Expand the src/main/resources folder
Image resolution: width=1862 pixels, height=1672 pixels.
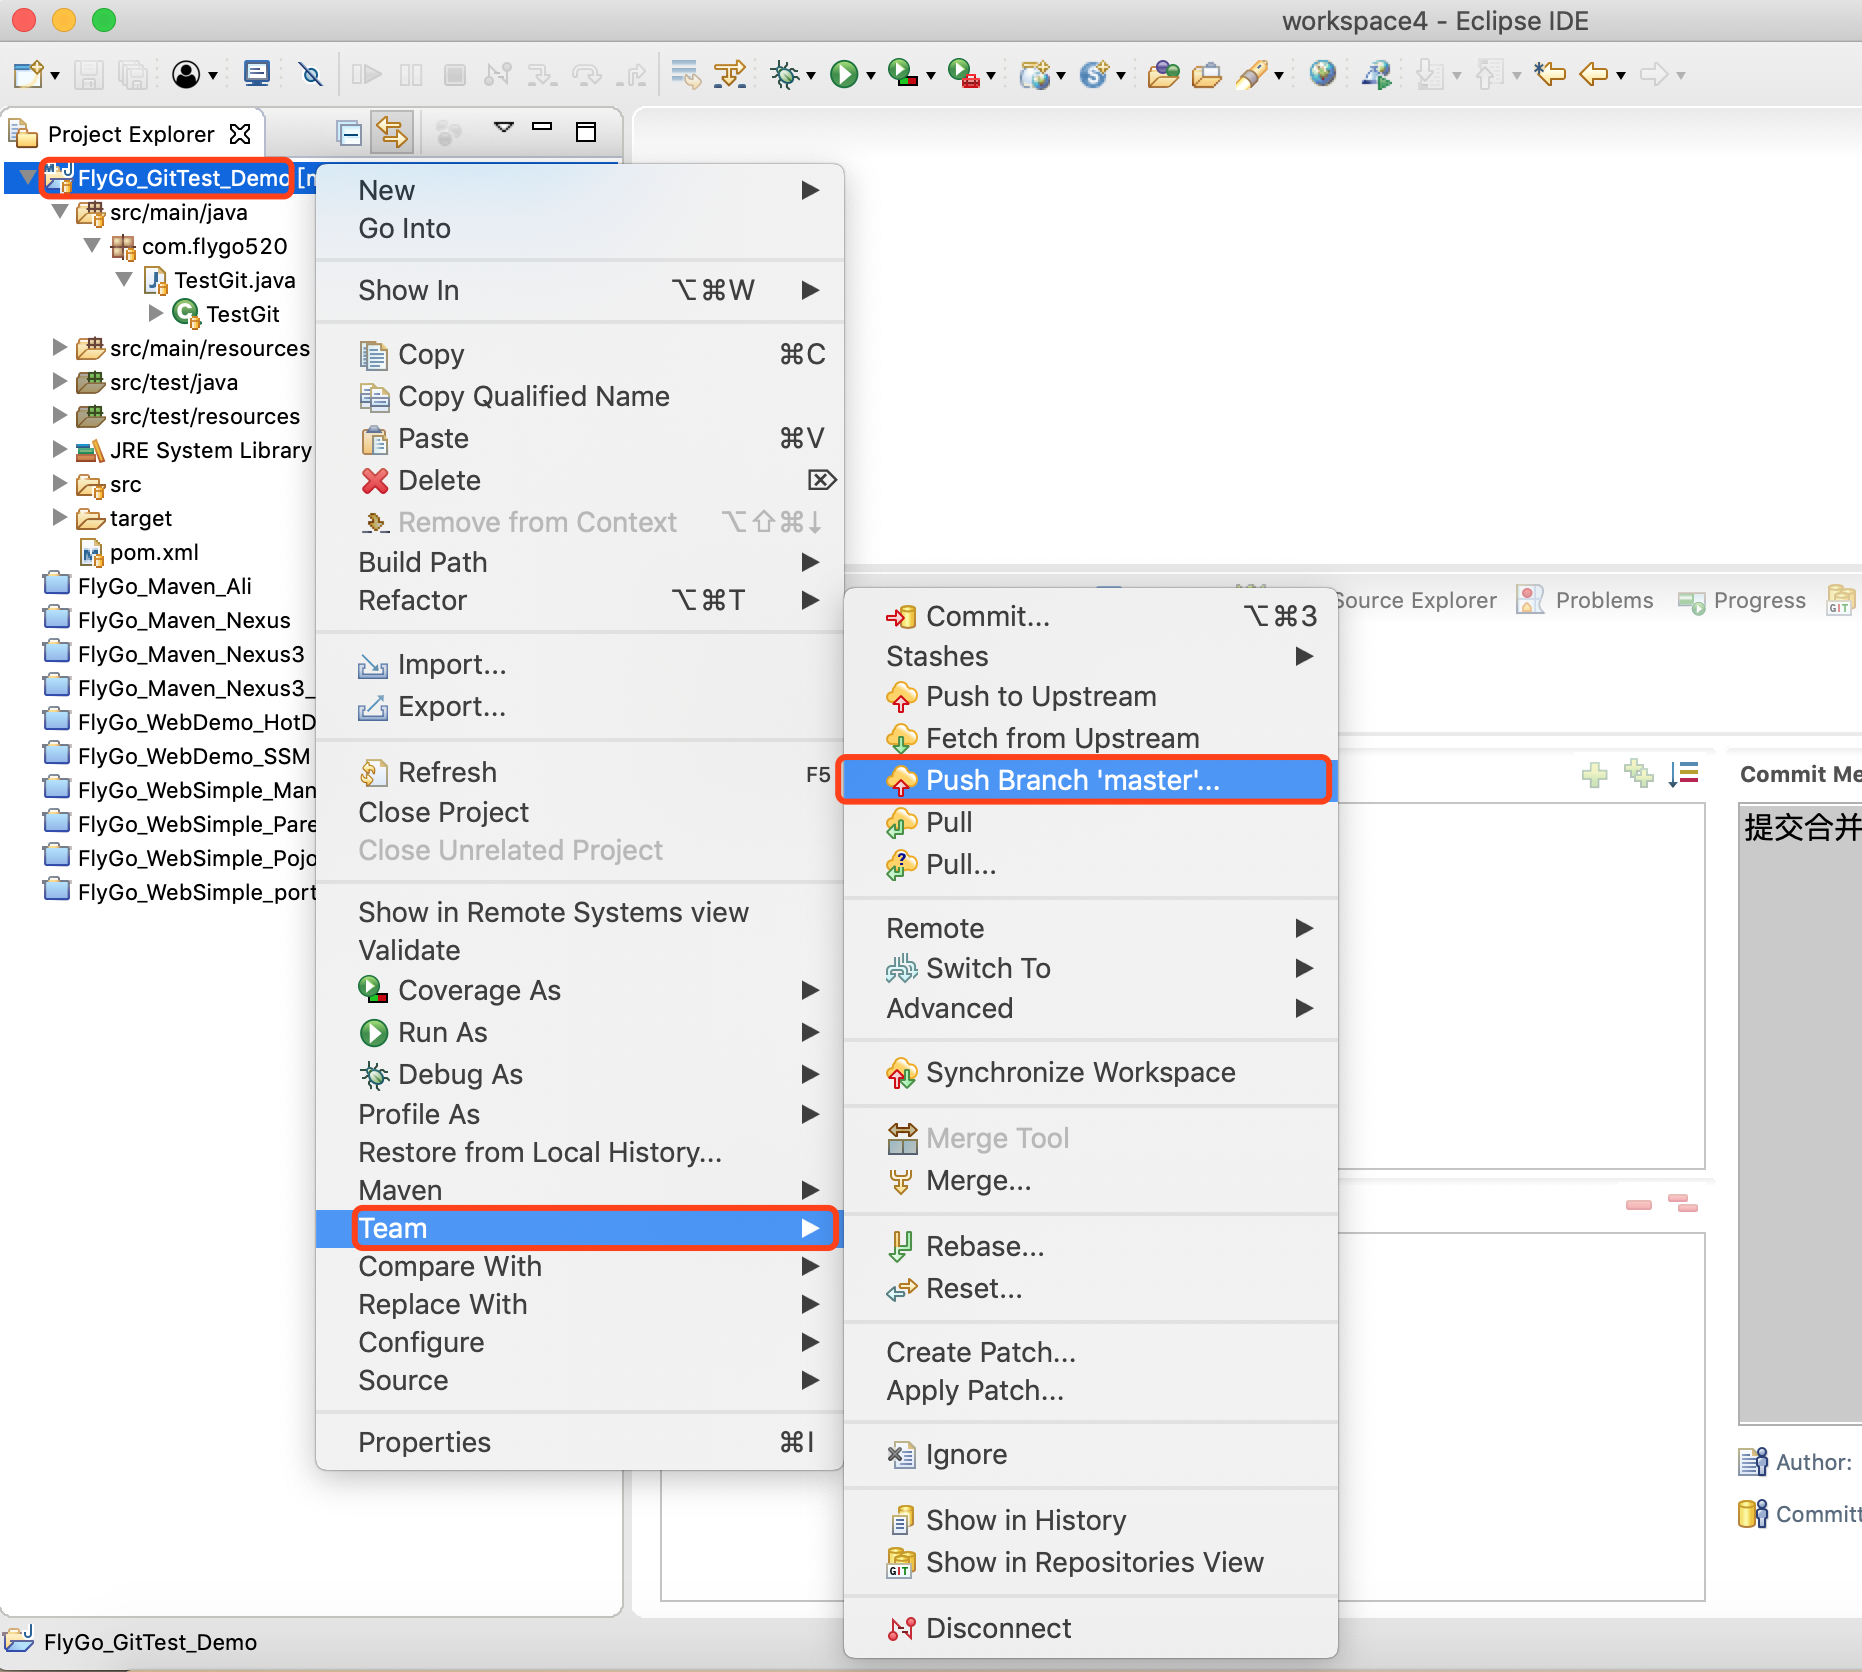pos(60,347)
